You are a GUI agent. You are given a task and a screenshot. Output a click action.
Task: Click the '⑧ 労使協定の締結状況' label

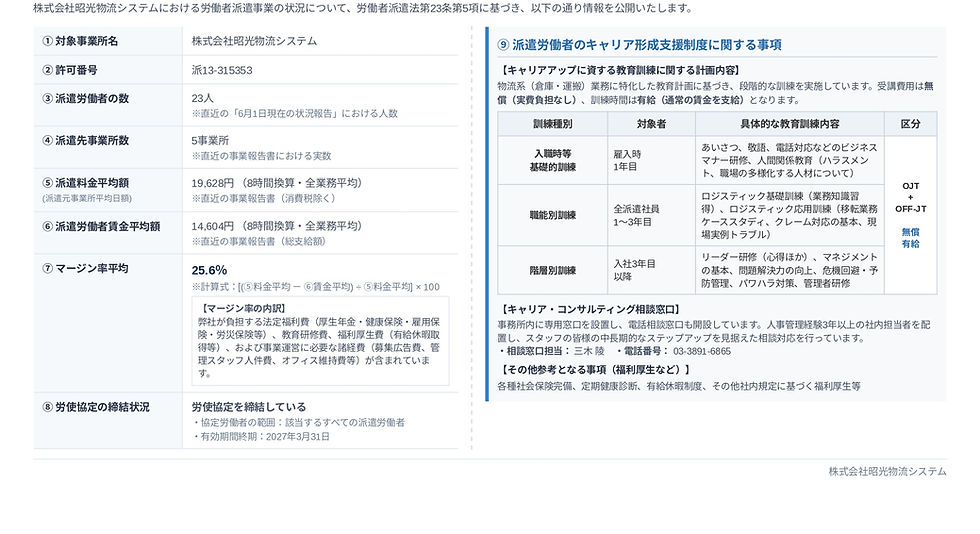pos(96,407)
